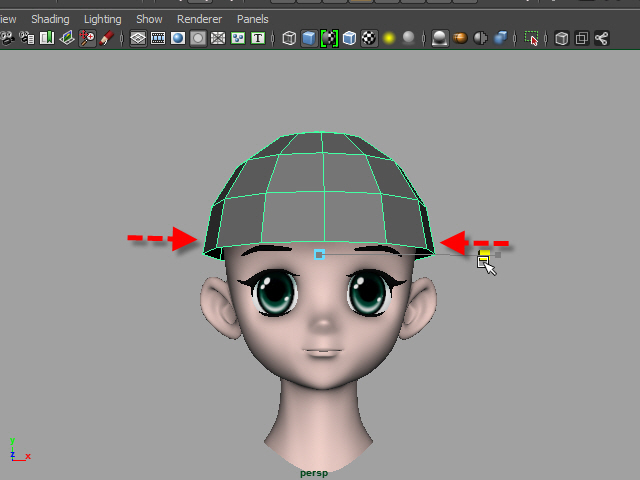Expand the Show menu
The height and width of the screenshot is (480, 640).
tap(149, 19)
